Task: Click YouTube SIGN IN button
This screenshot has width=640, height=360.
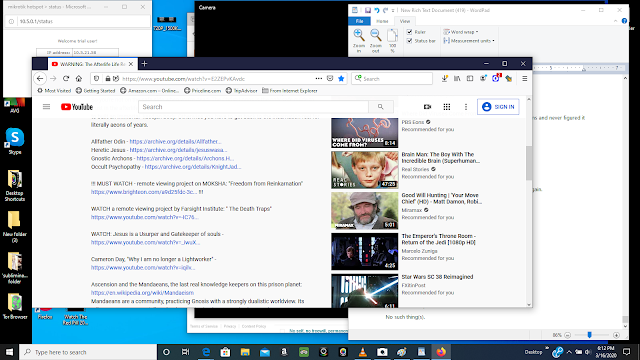Action: point(498,107)
